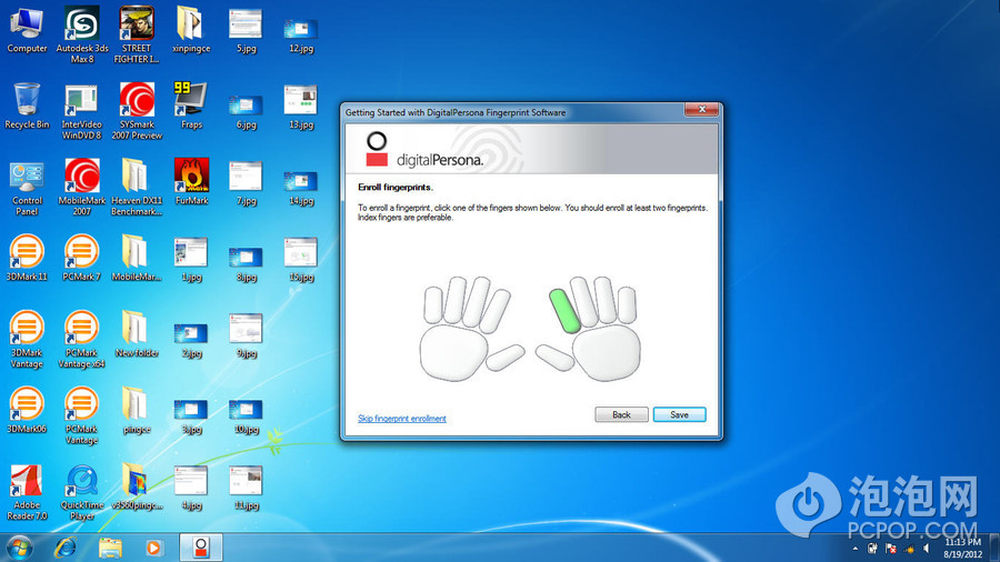Select the left hand's index finger
The height and width of the screenshot is (562, 1000).
[495, 311]
